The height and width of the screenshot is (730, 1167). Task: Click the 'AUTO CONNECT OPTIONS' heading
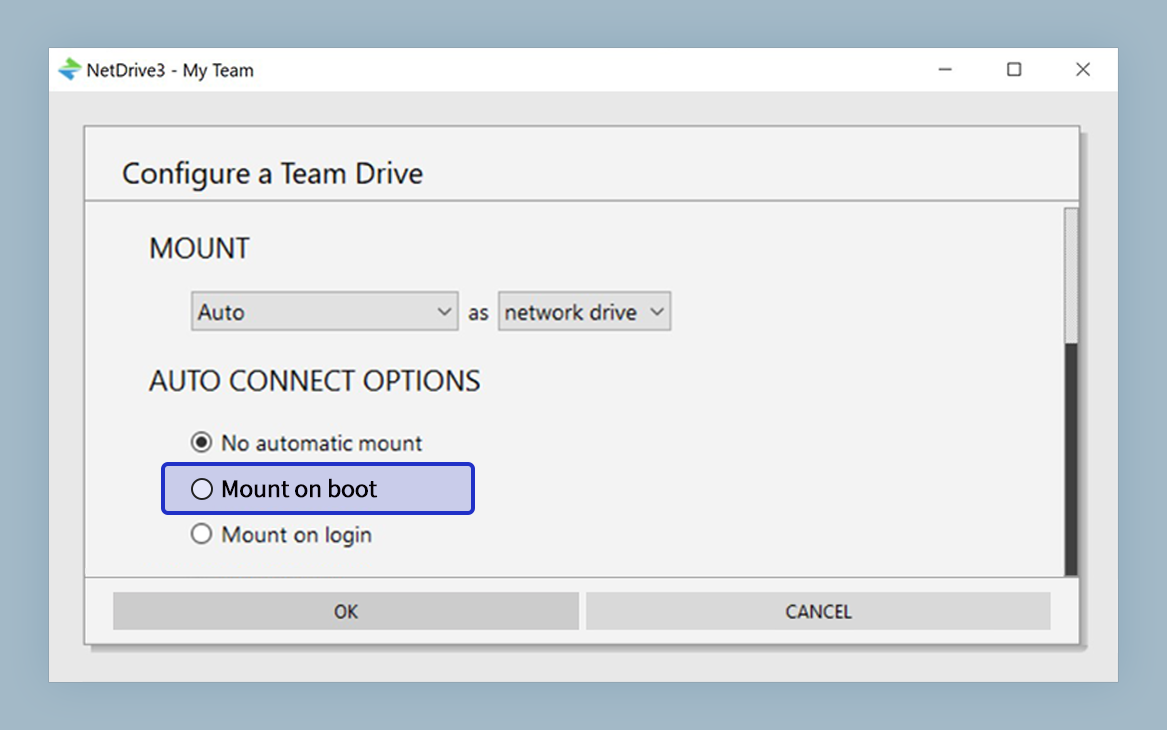coord(315,380)
